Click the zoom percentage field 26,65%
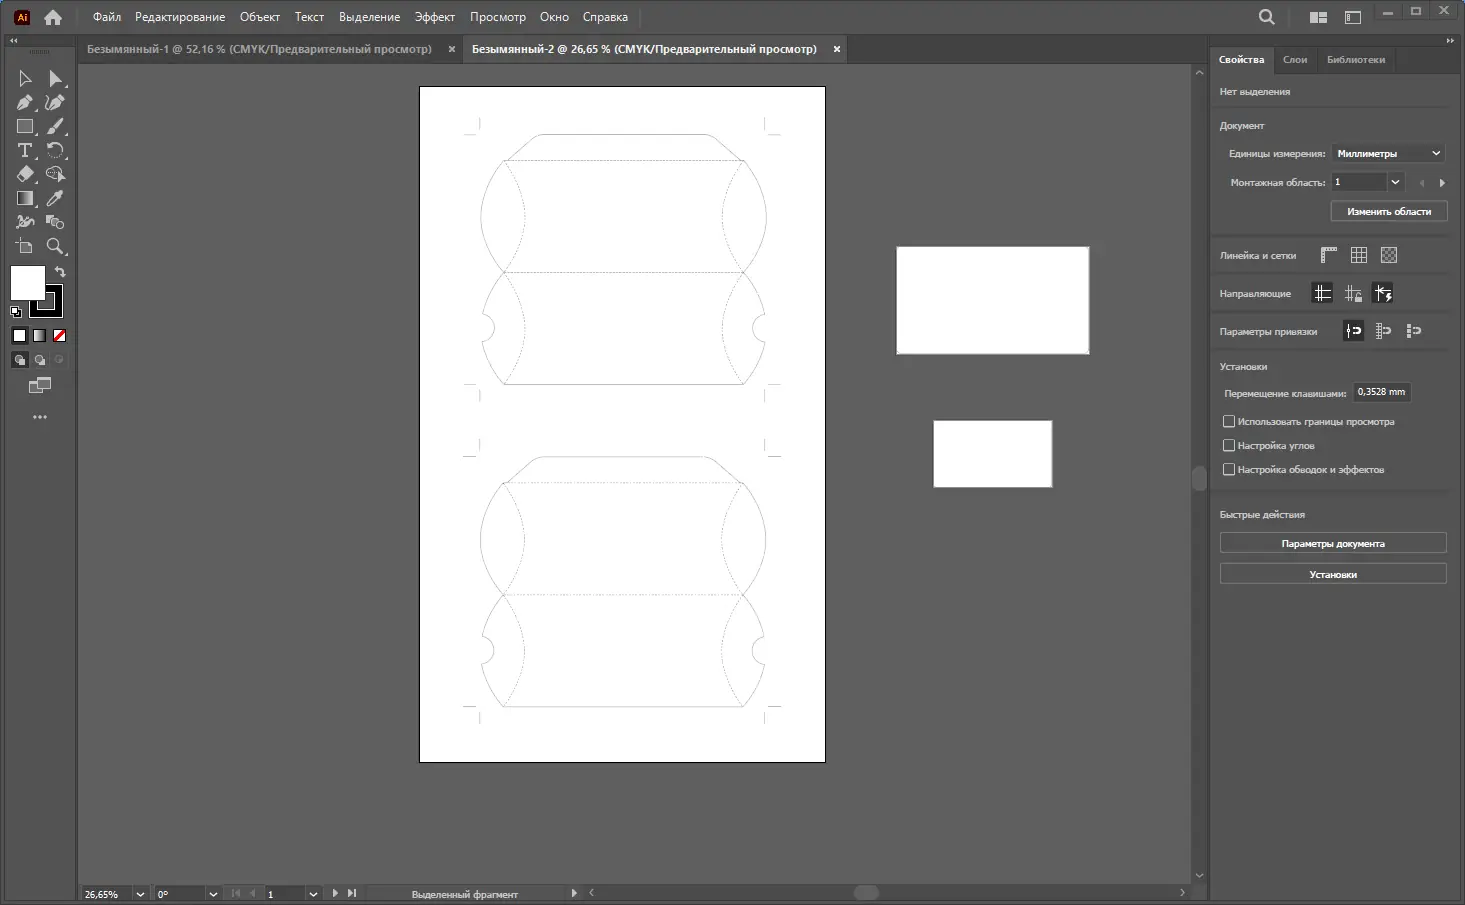The image size is (1465, 905). click(106, 894)
